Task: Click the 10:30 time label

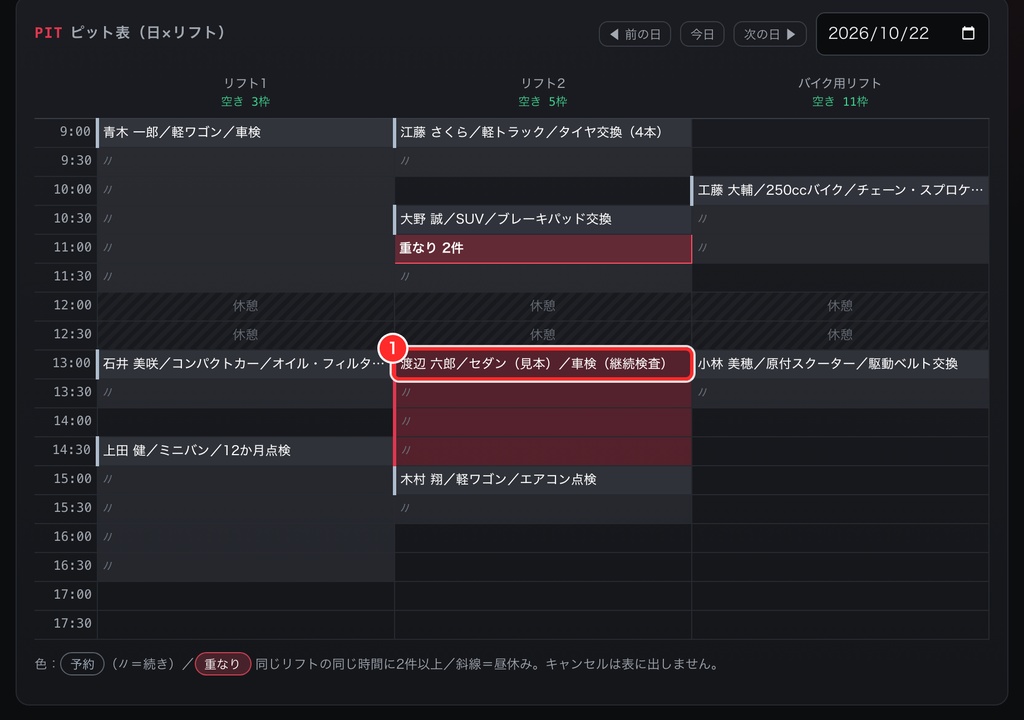Action: coord(72,218)
